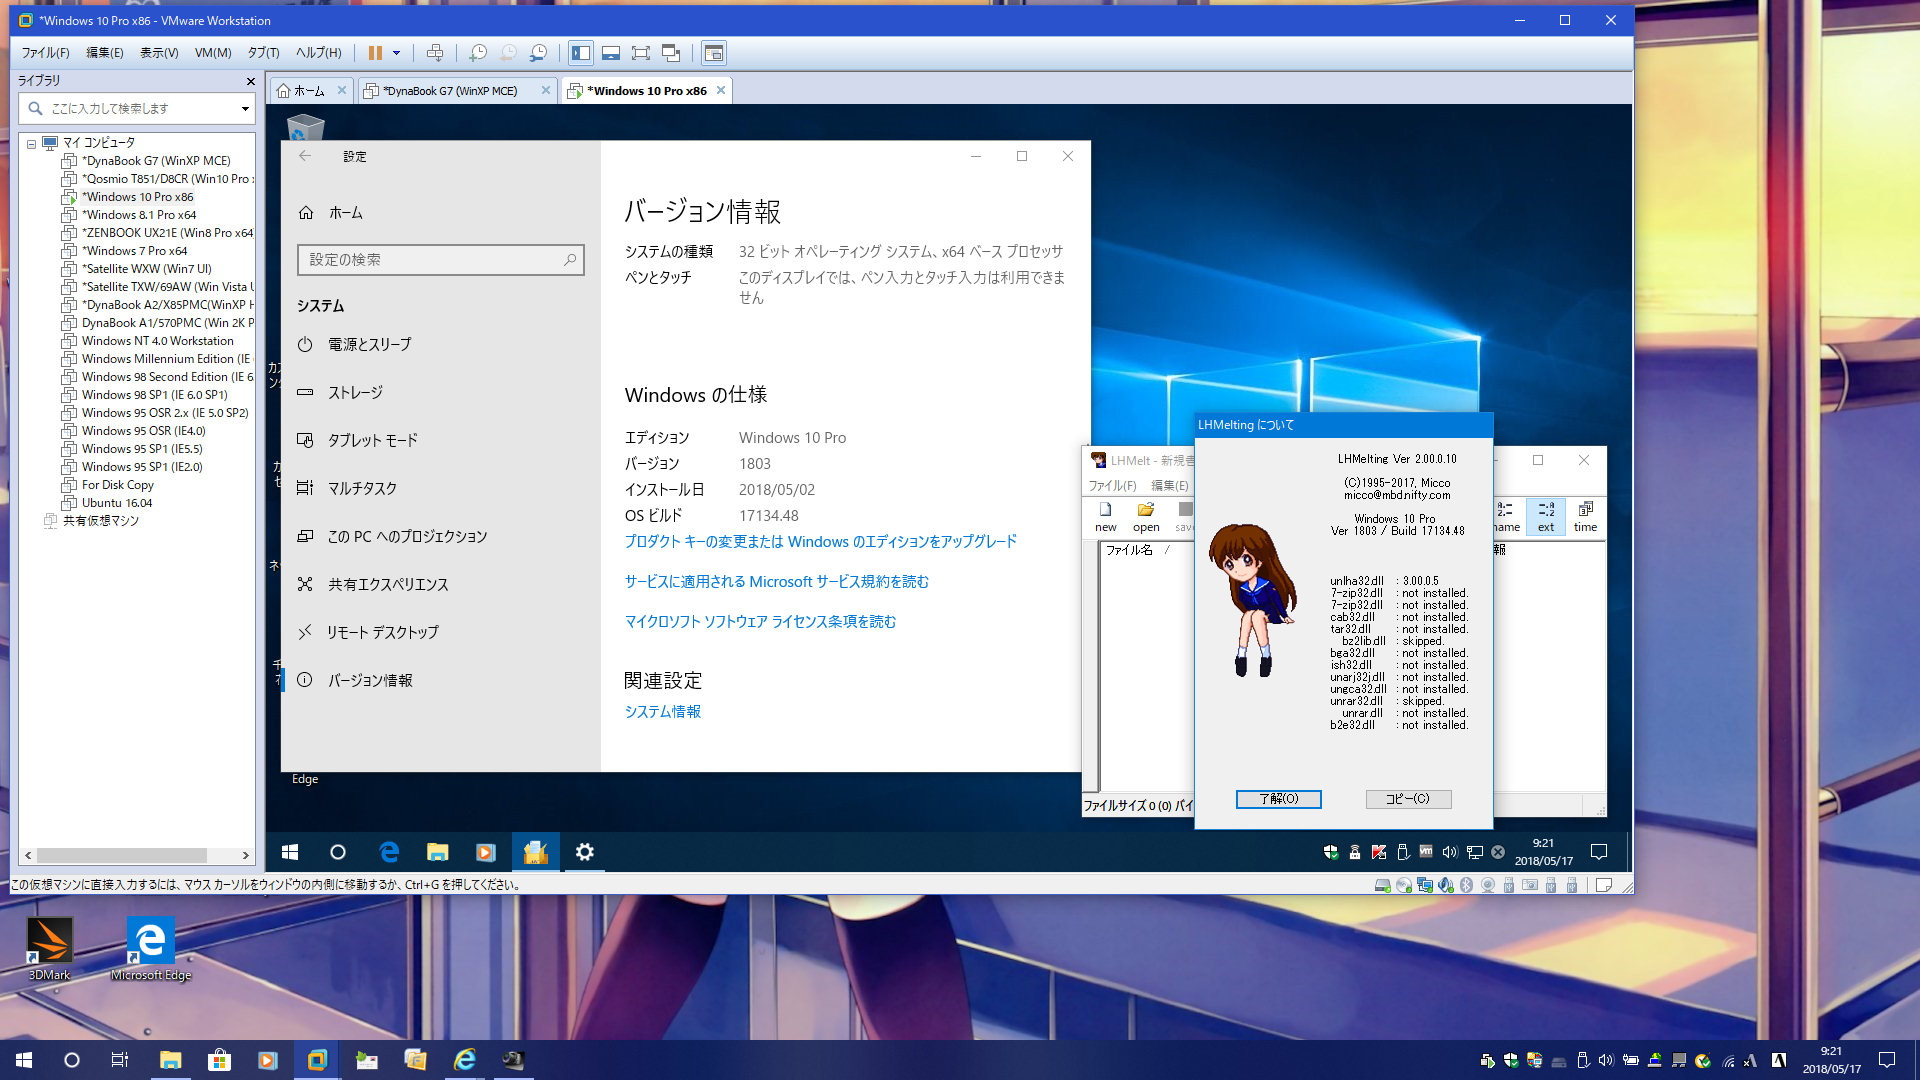
Task: Open Edge in the guest taskbar
Action: tap(389, 852)
